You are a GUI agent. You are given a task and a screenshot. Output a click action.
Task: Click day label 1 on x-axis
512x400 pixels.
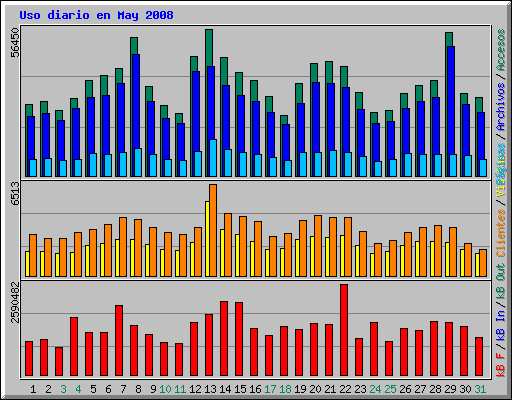[33, 389]
